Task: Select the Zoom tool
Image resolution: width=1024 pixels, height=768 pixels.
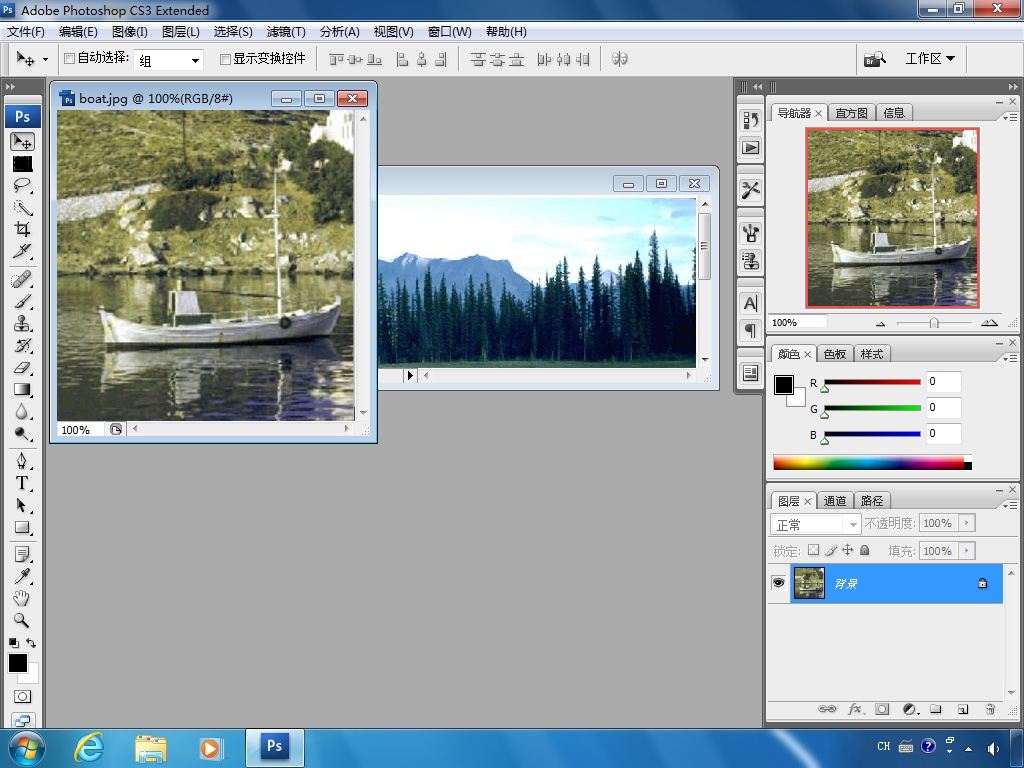Action: click(22, 620)
